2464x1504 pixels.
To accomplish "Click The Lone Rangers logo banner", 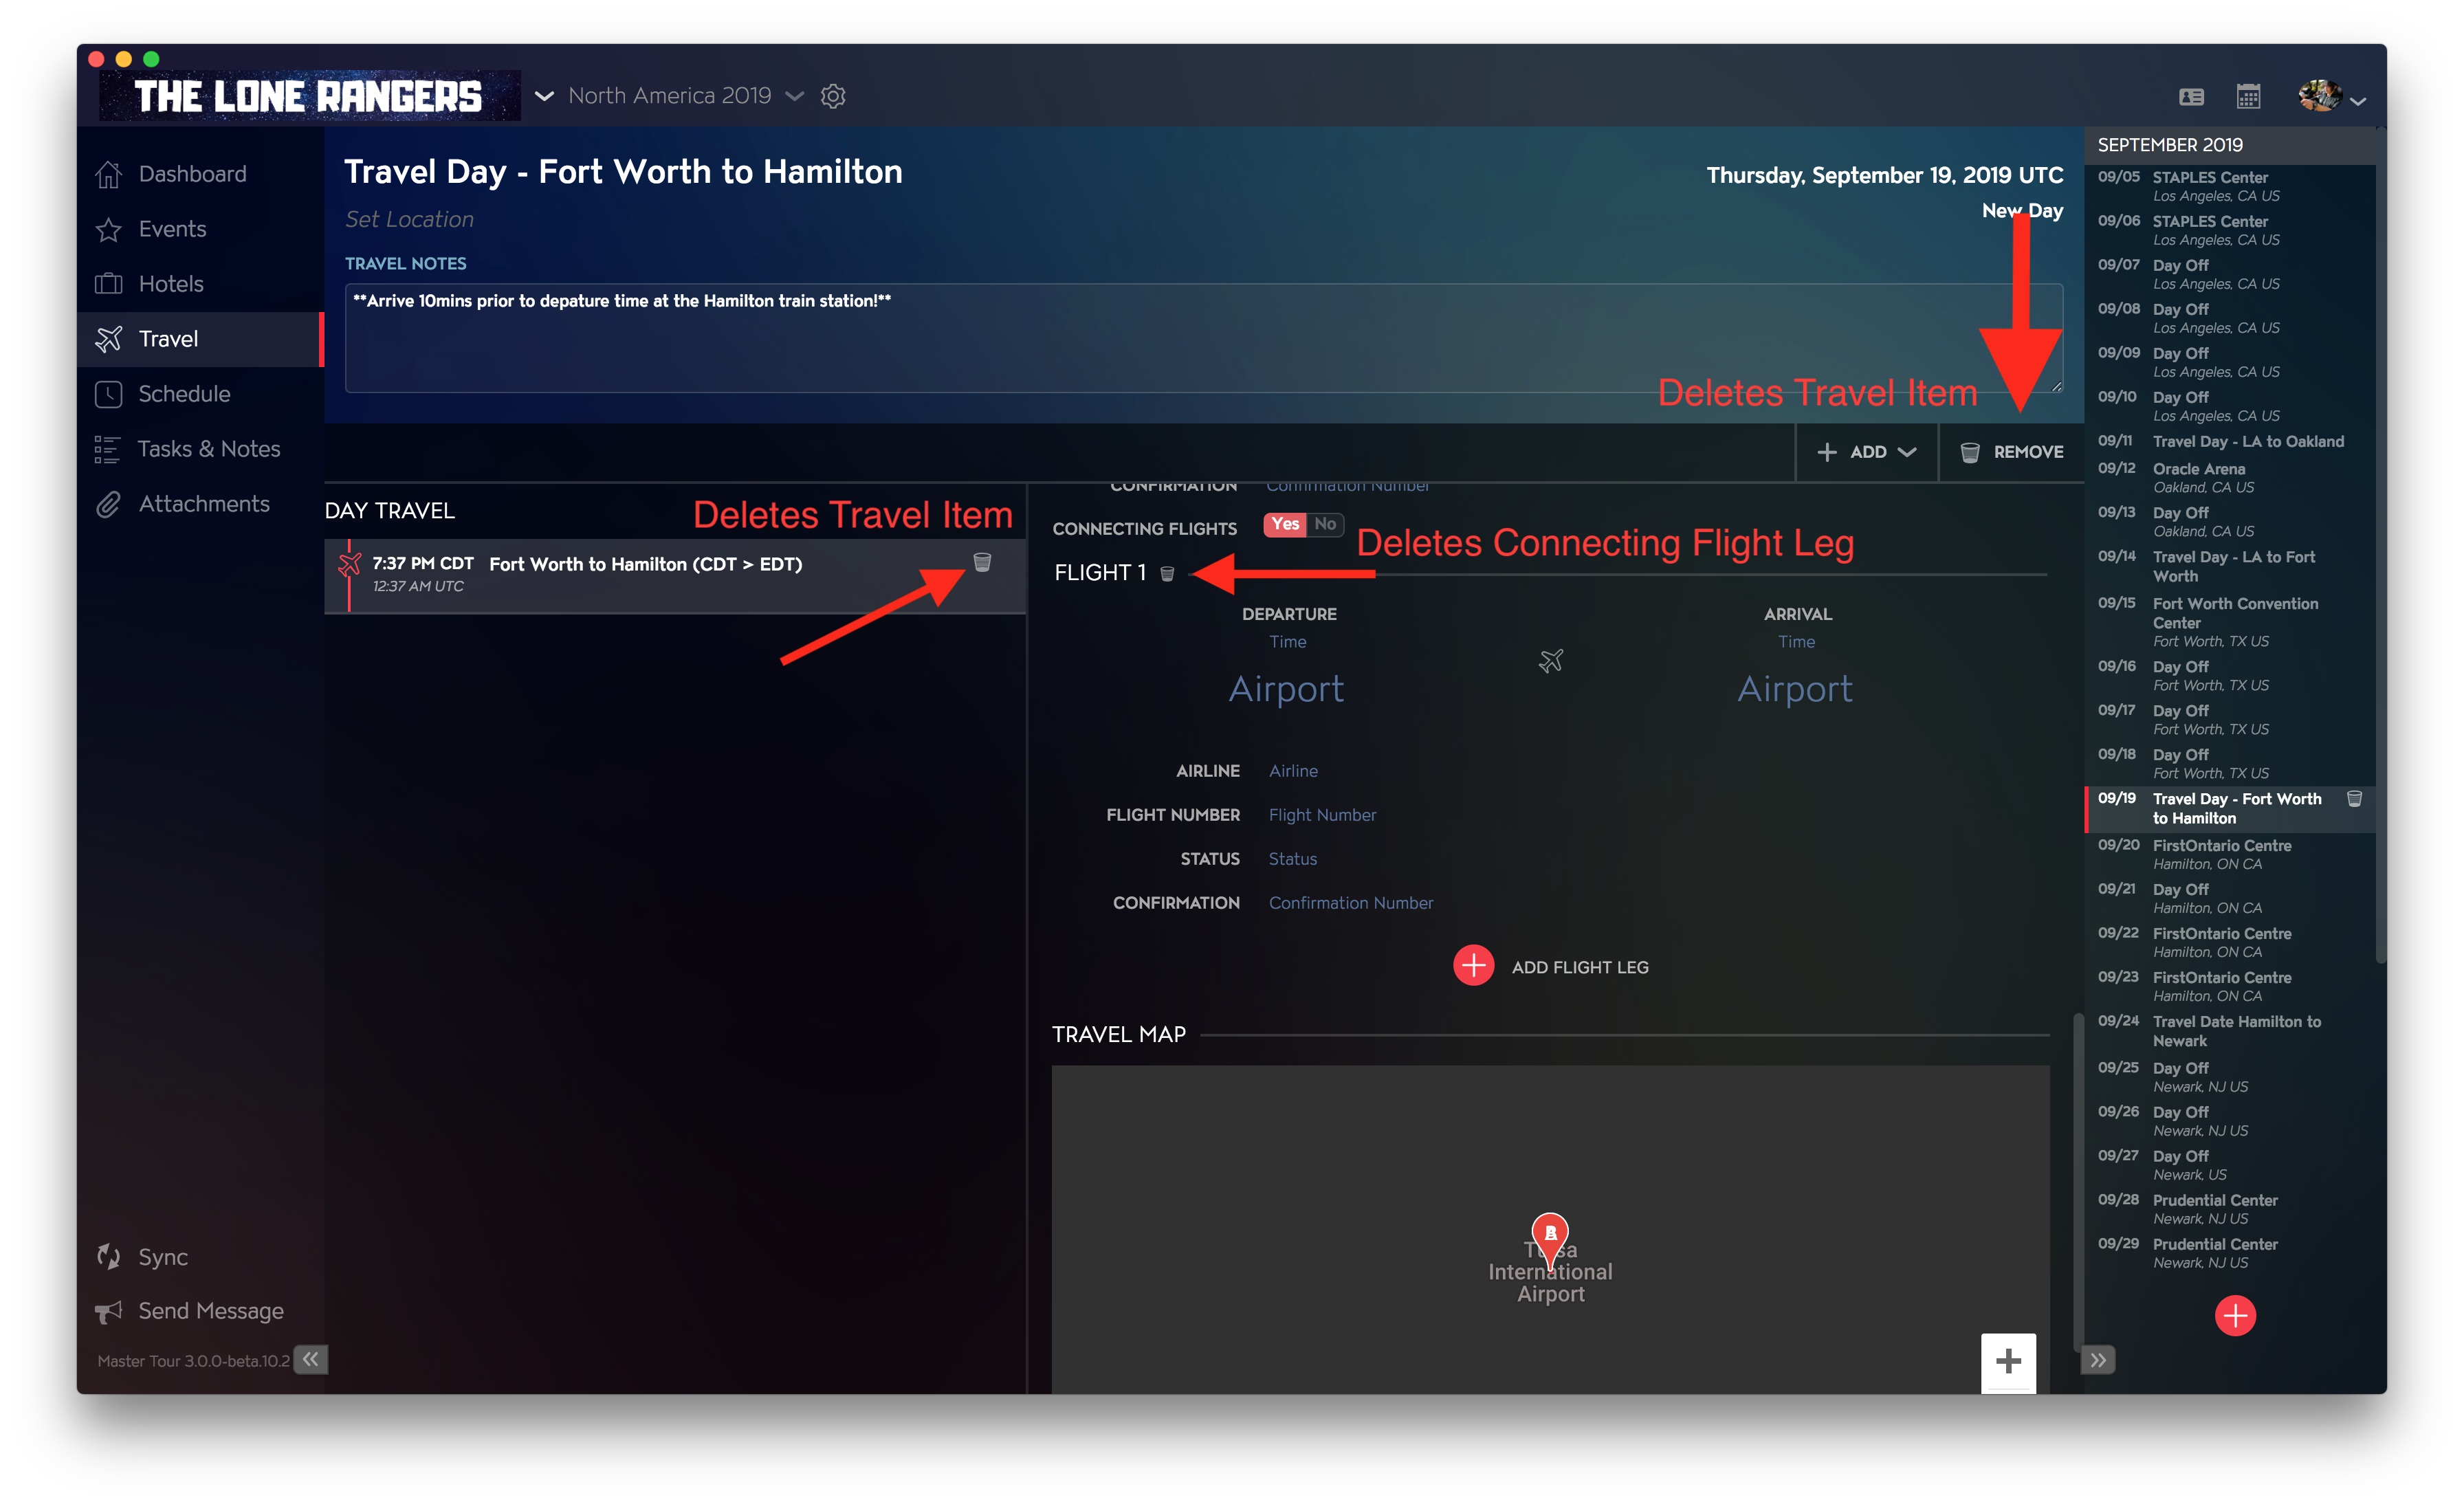I will 309,96.
